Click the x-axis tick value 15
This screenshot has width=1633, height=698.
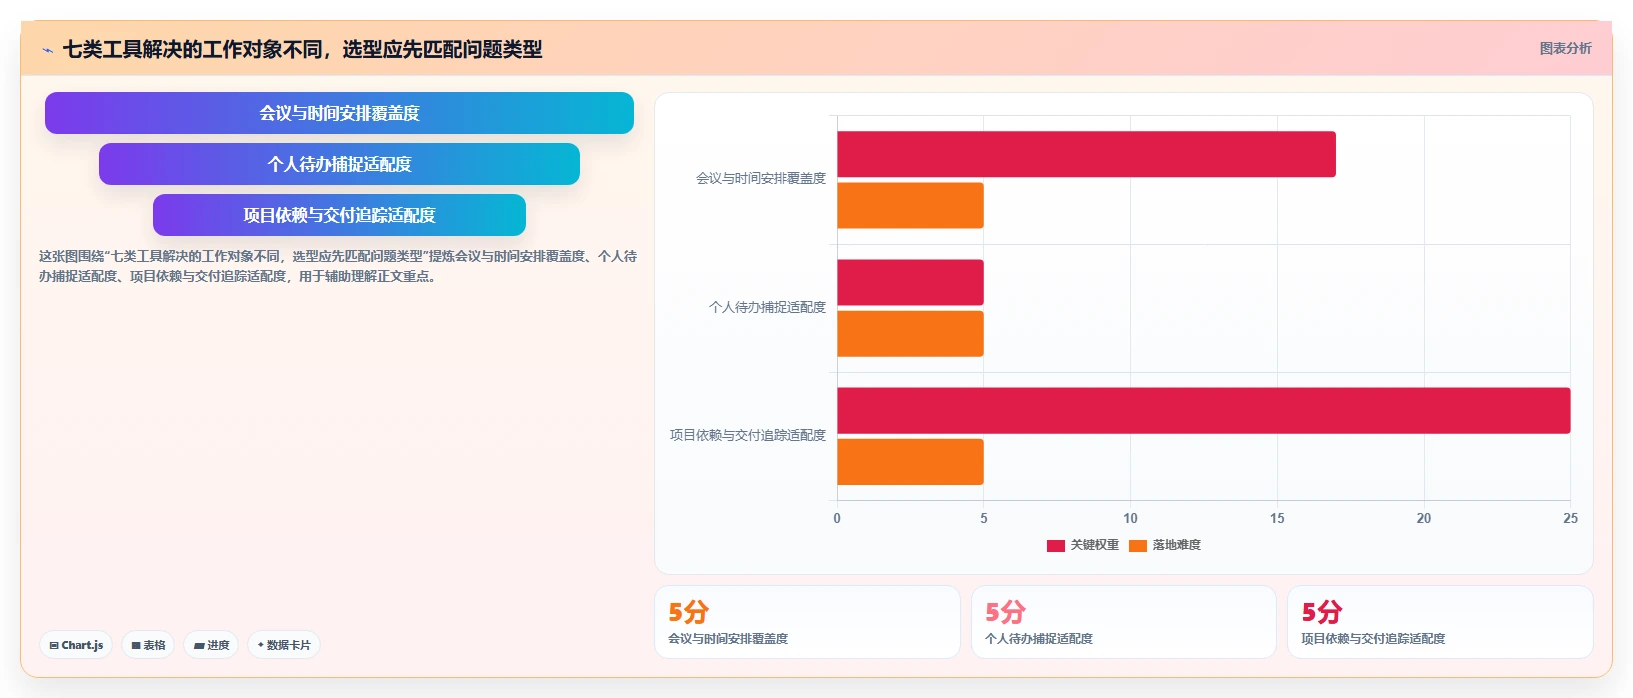coord(1277,518)
